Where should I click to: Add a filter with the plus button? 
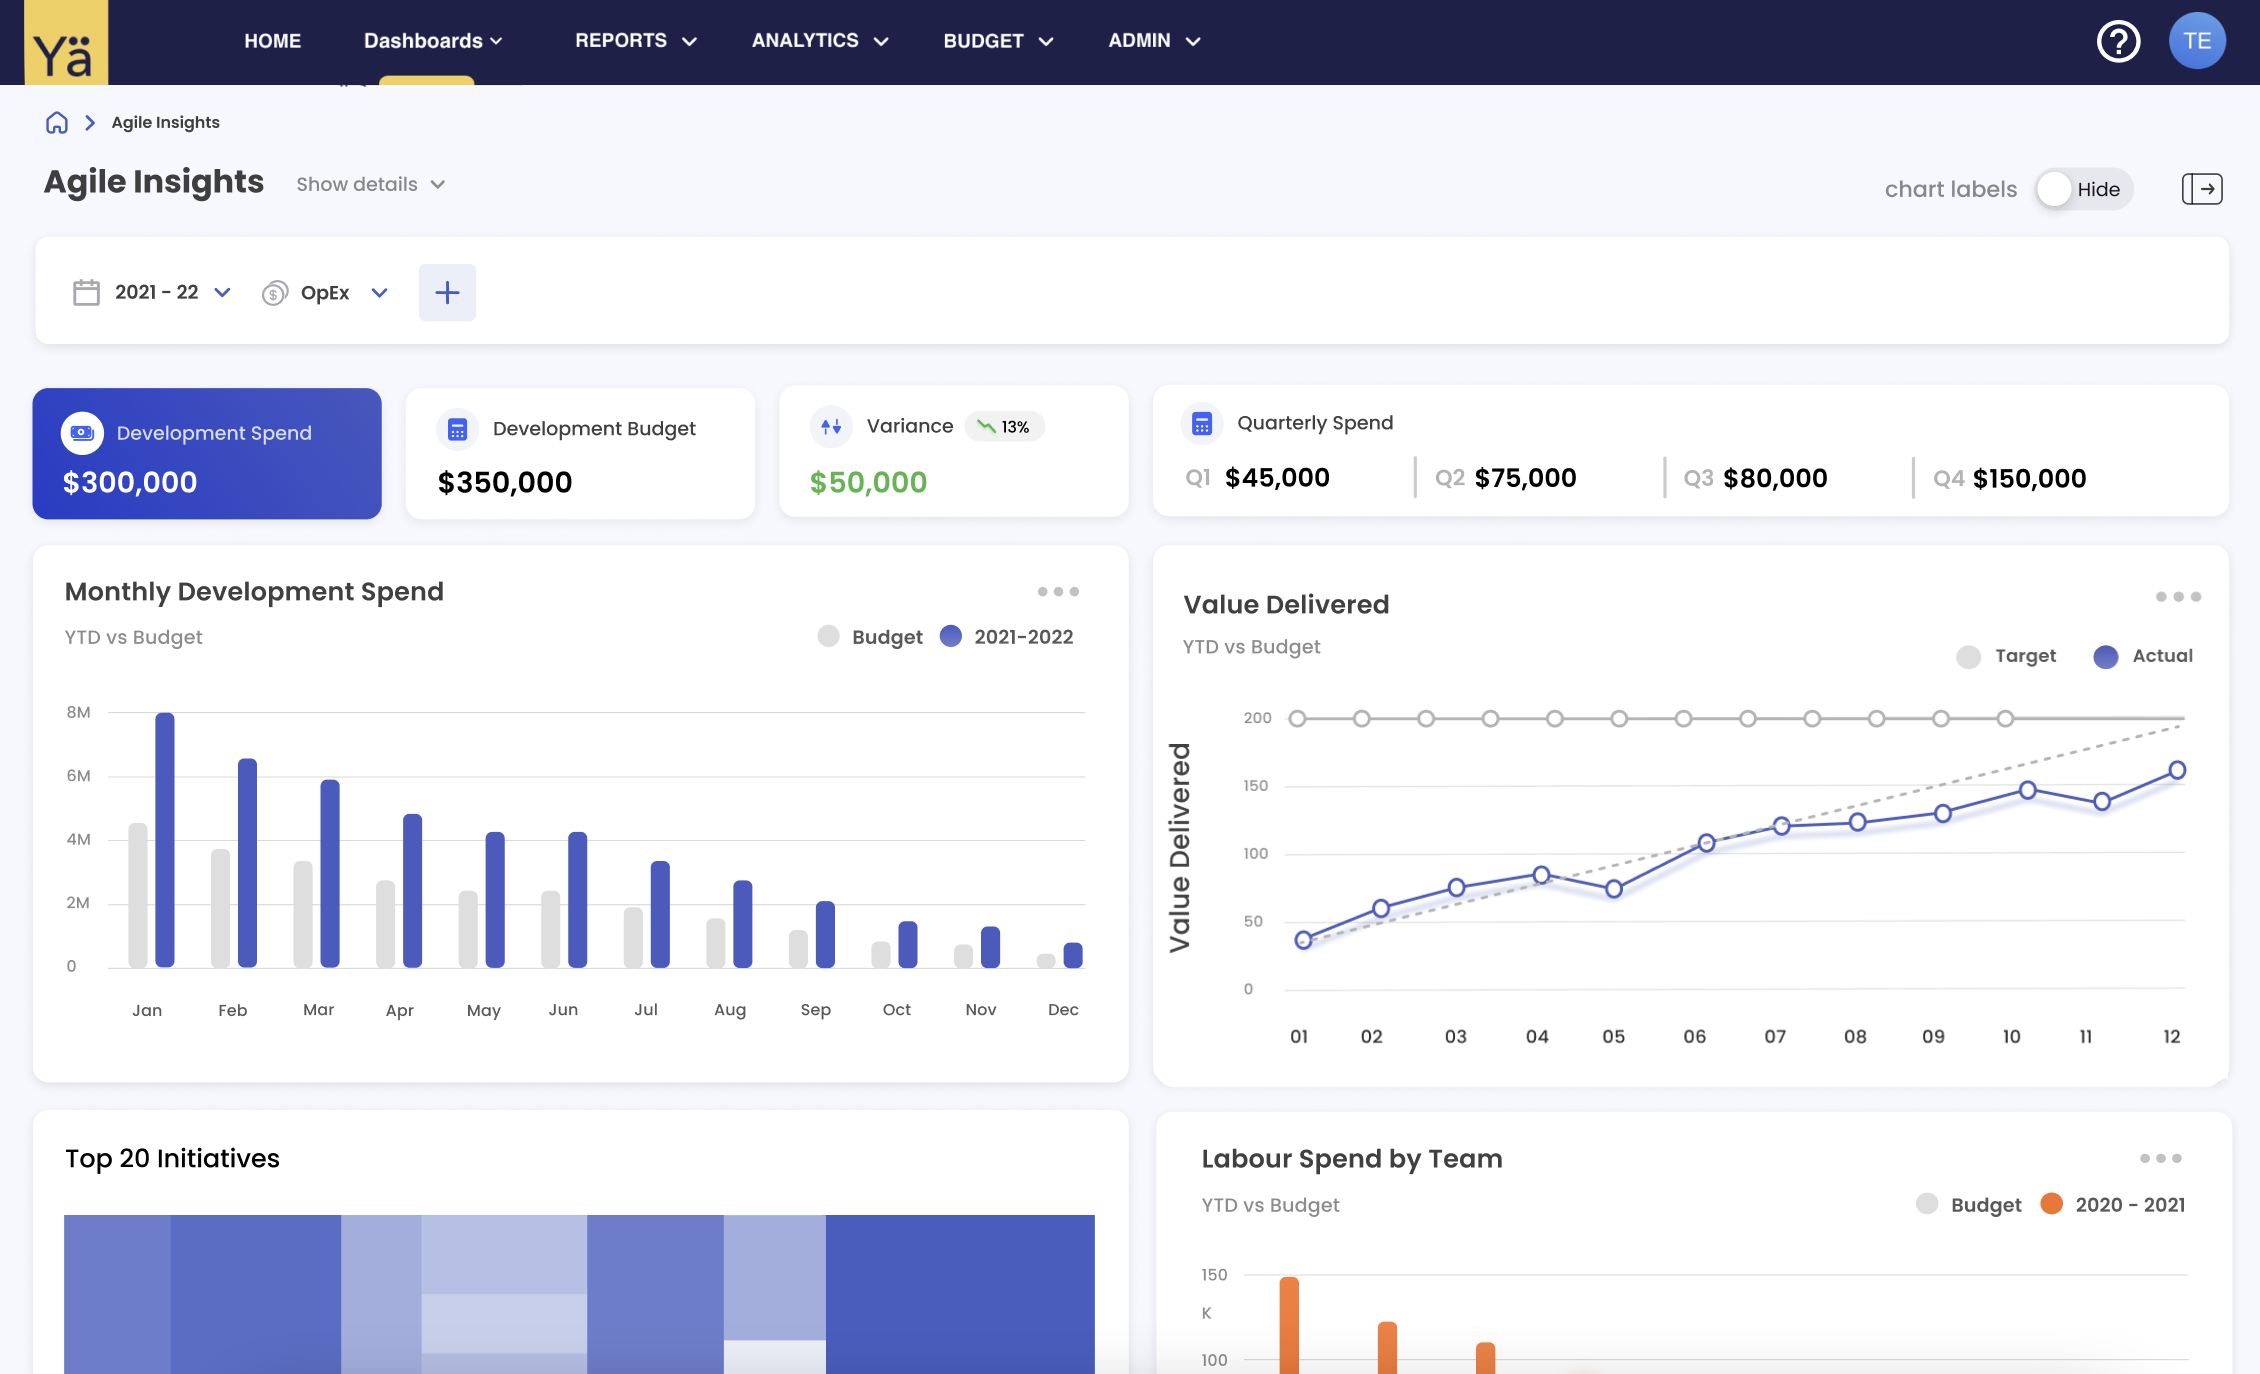pos(447,292)
